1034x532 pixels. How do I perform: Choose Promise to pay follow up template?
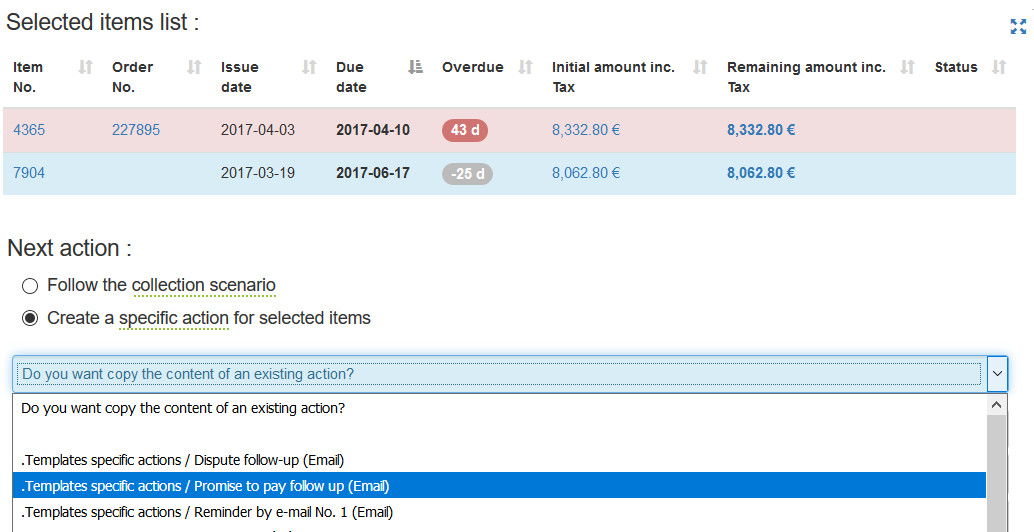tap(205, 486)
